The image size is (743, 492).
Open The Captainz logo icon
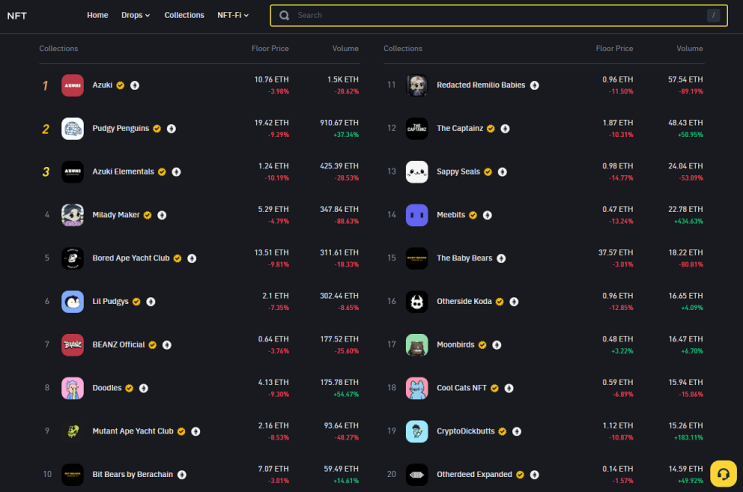417,128
